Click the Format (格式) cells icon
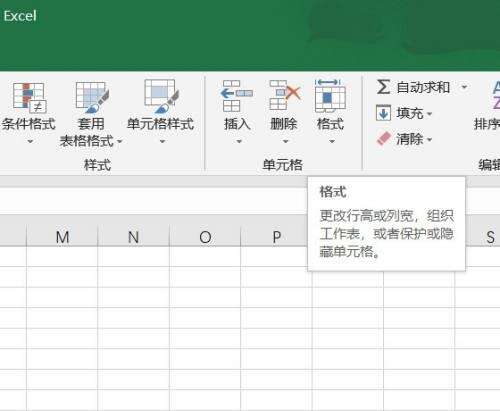The image size is (500, 411). [x=330, y=96]
